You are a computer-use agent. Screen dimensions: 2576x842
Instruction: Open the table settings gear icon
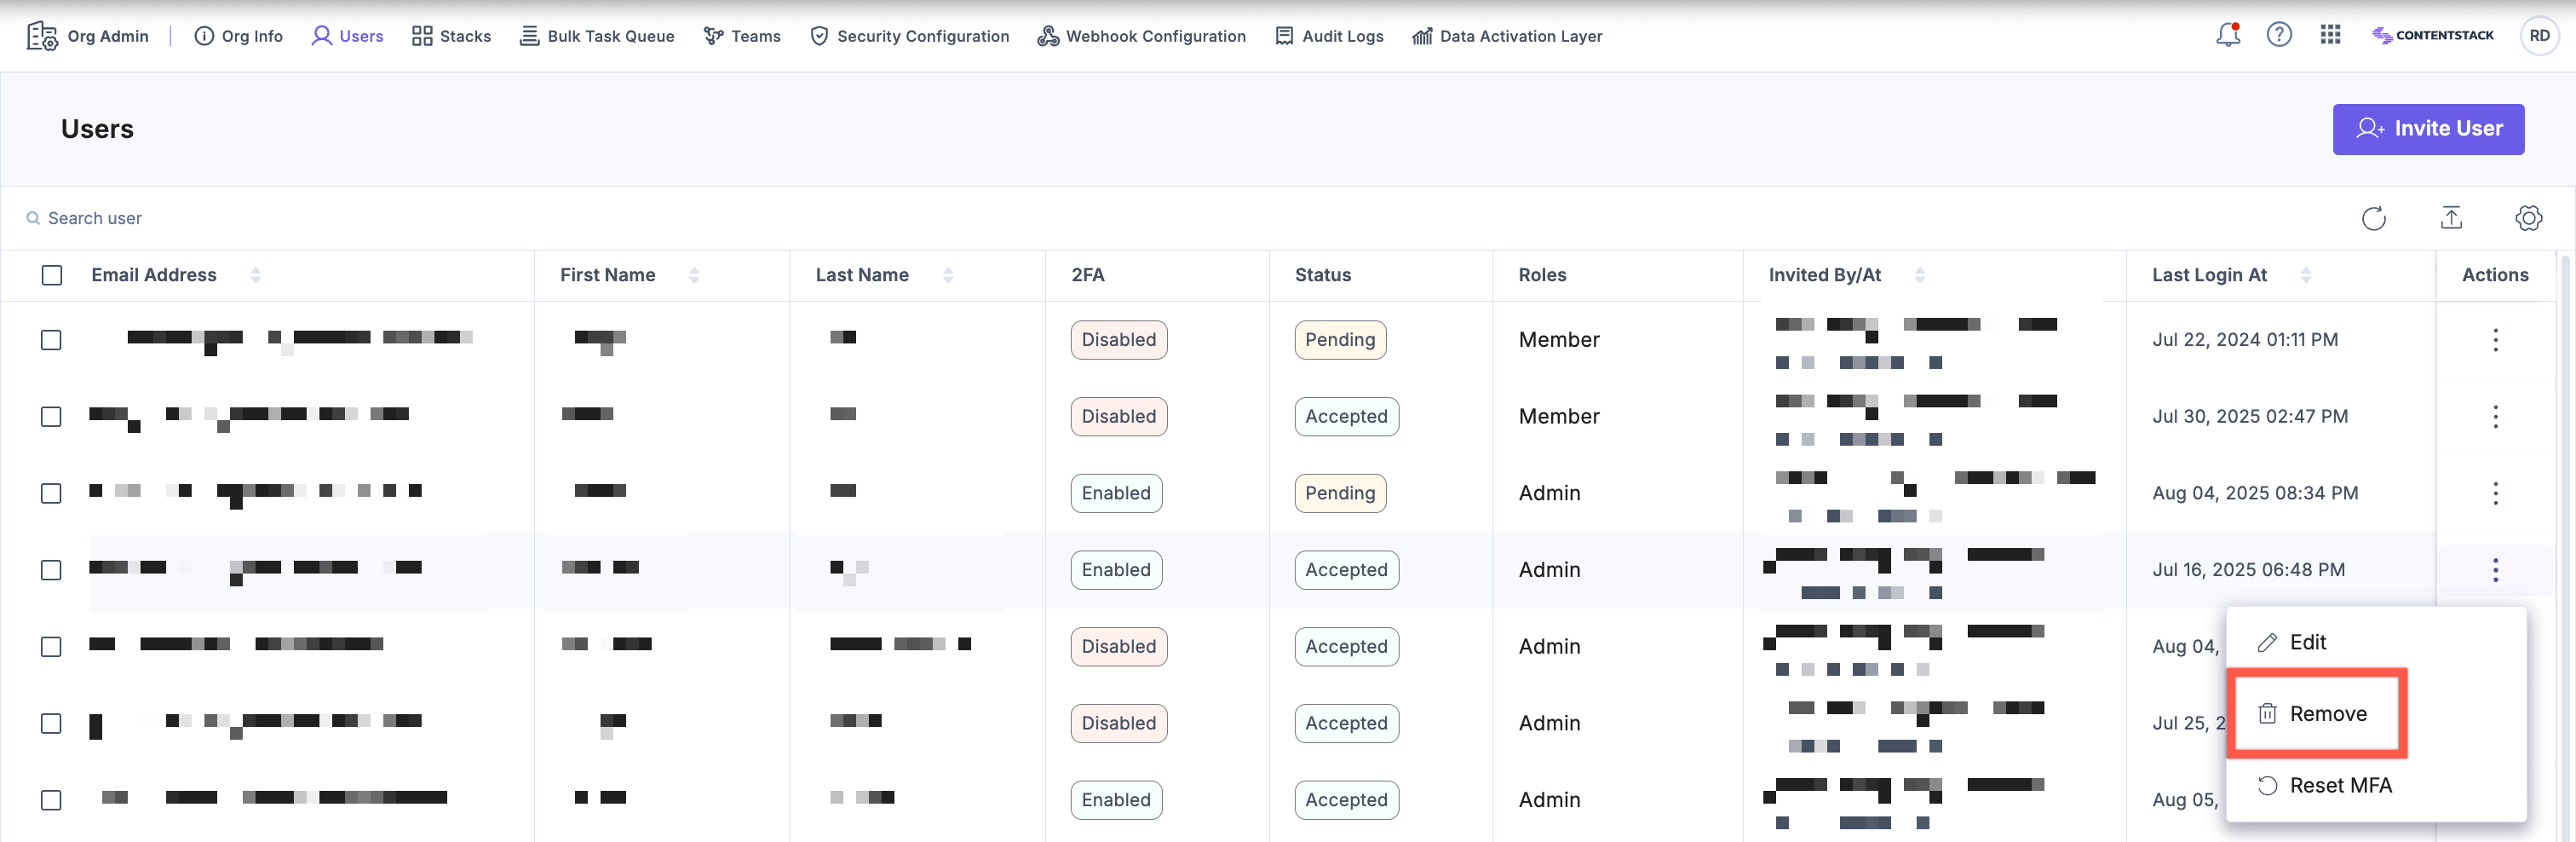tap(2528, 218)
